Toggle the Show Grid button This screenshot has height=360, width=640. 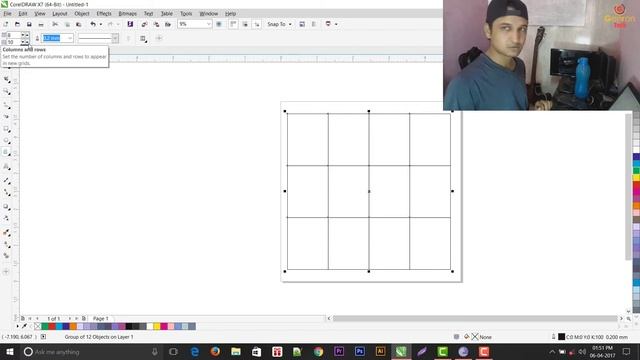point(245,24)
